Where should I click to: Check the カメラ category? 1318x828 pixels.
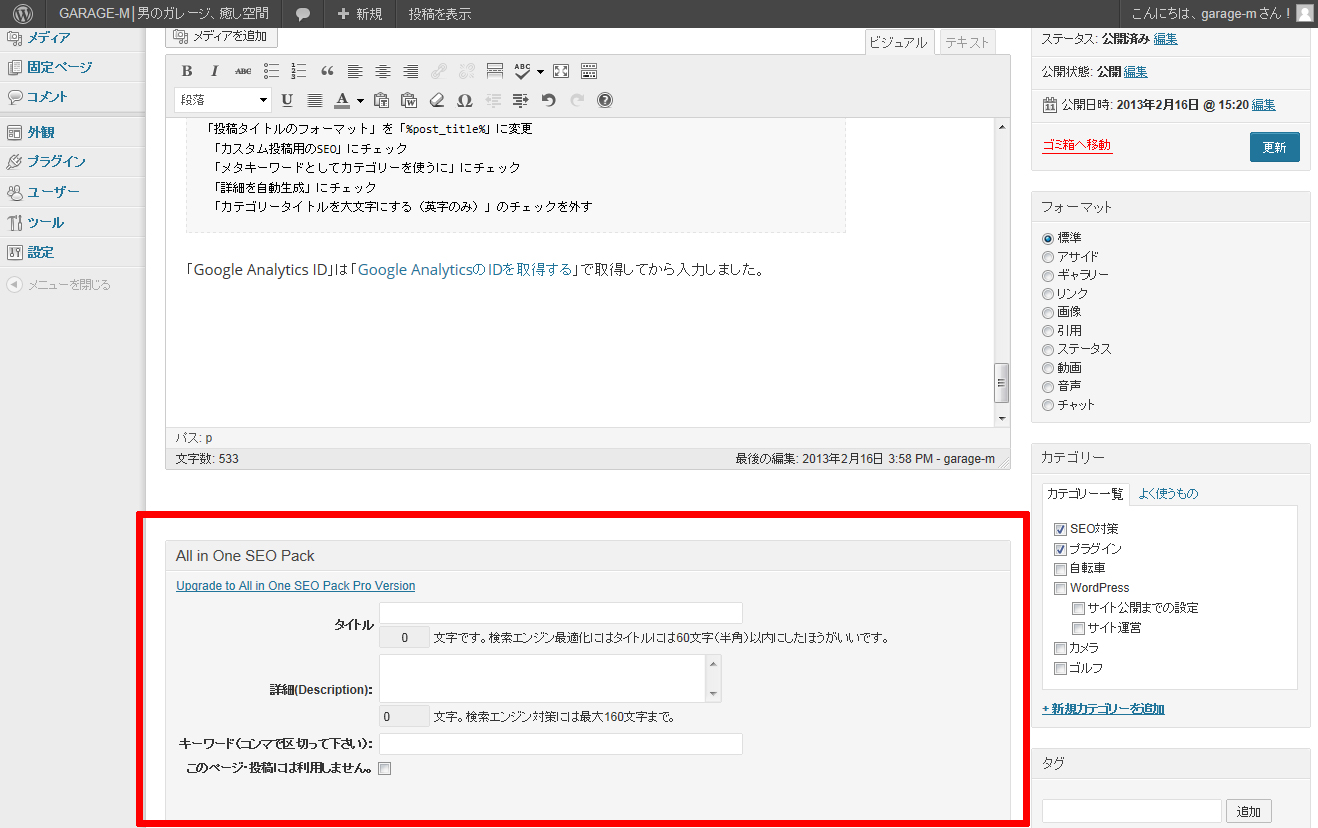point(1060,648)
